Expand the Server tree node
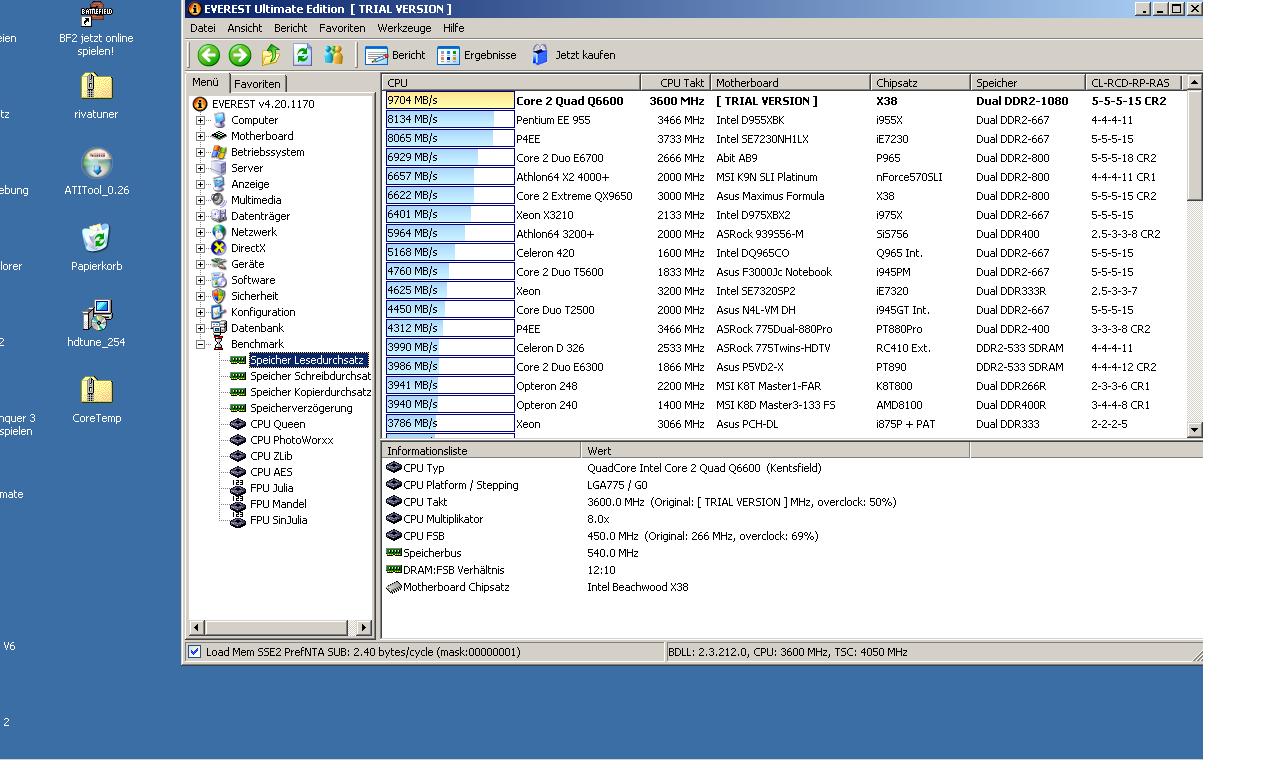This screenshot has height=768, width=1280. point(200,168)
